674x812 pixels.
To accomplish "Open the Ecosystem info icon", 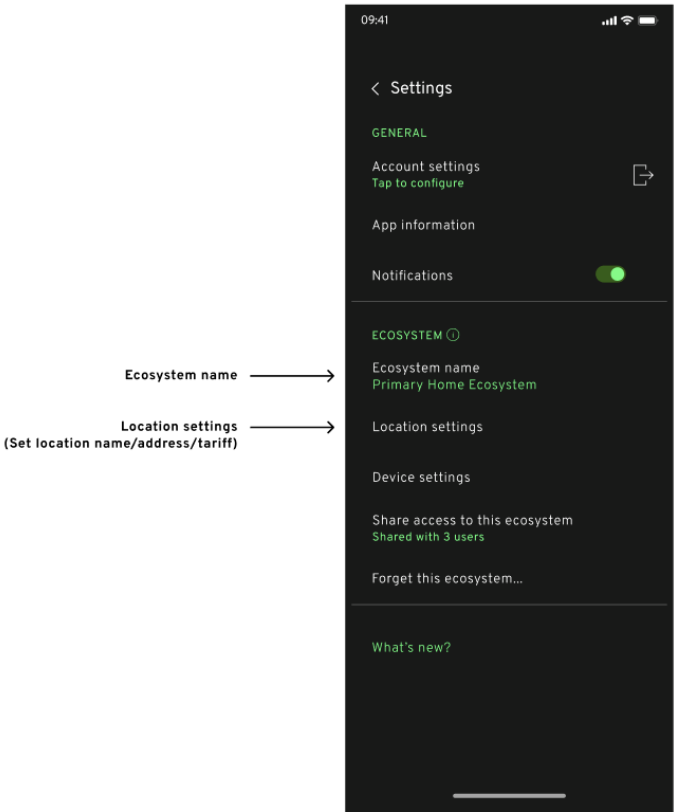I will [x=453, y=335].
